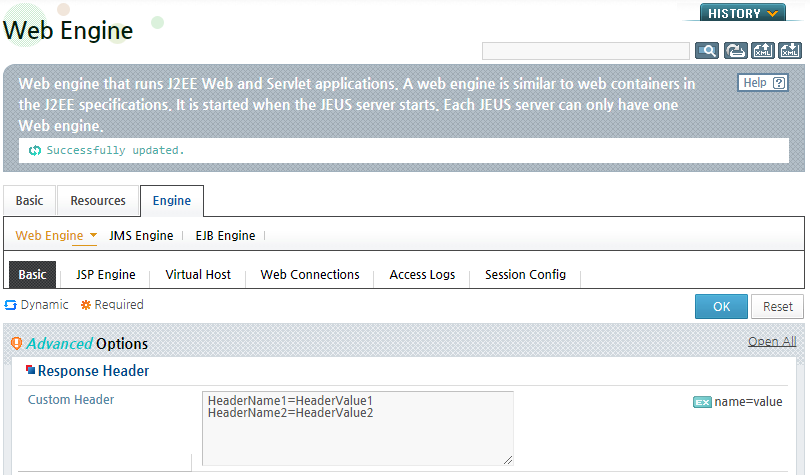Image resolution: width=812 pixels, height=475 pixels.
Task: Open the Session Config sub-tab
Action: tap(525, 275)
